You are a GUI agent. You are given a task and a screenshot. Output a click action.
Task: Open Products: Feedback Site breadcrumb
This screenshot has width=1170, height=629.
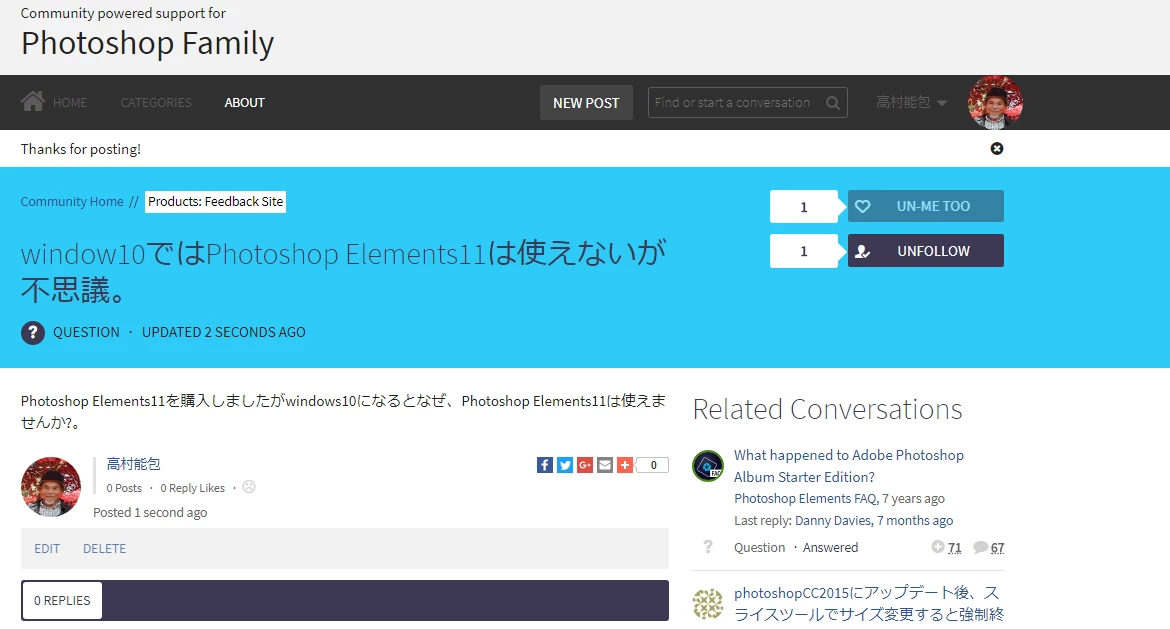216,201
